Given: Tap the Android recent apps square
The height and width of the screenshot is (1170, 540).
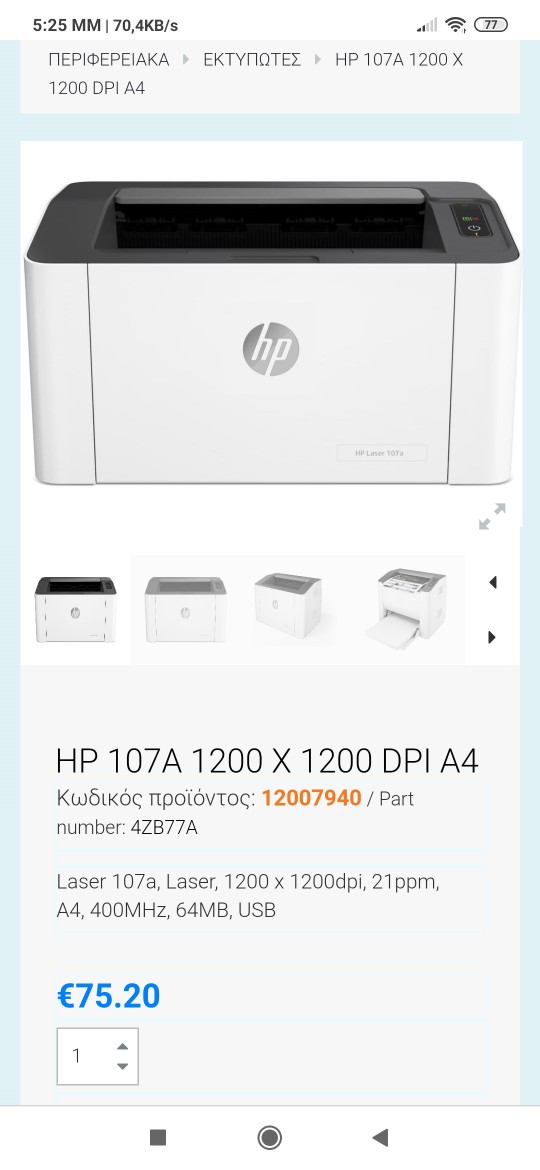Looking at the screenshot, I should [158, 1137].
